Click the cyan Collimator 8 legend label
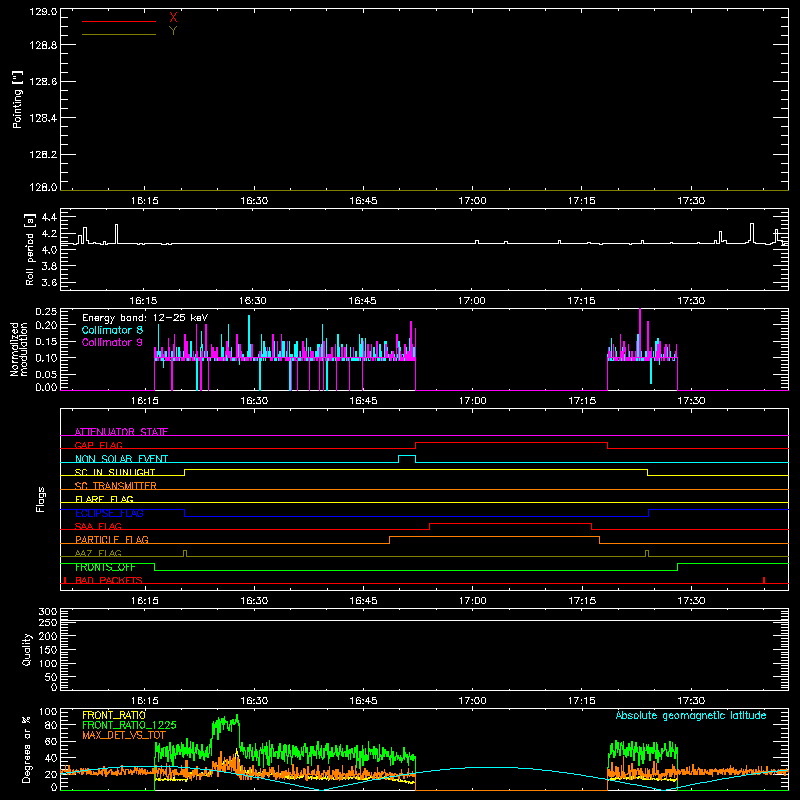This screenshot has height=800, width=800. point(112,330)
